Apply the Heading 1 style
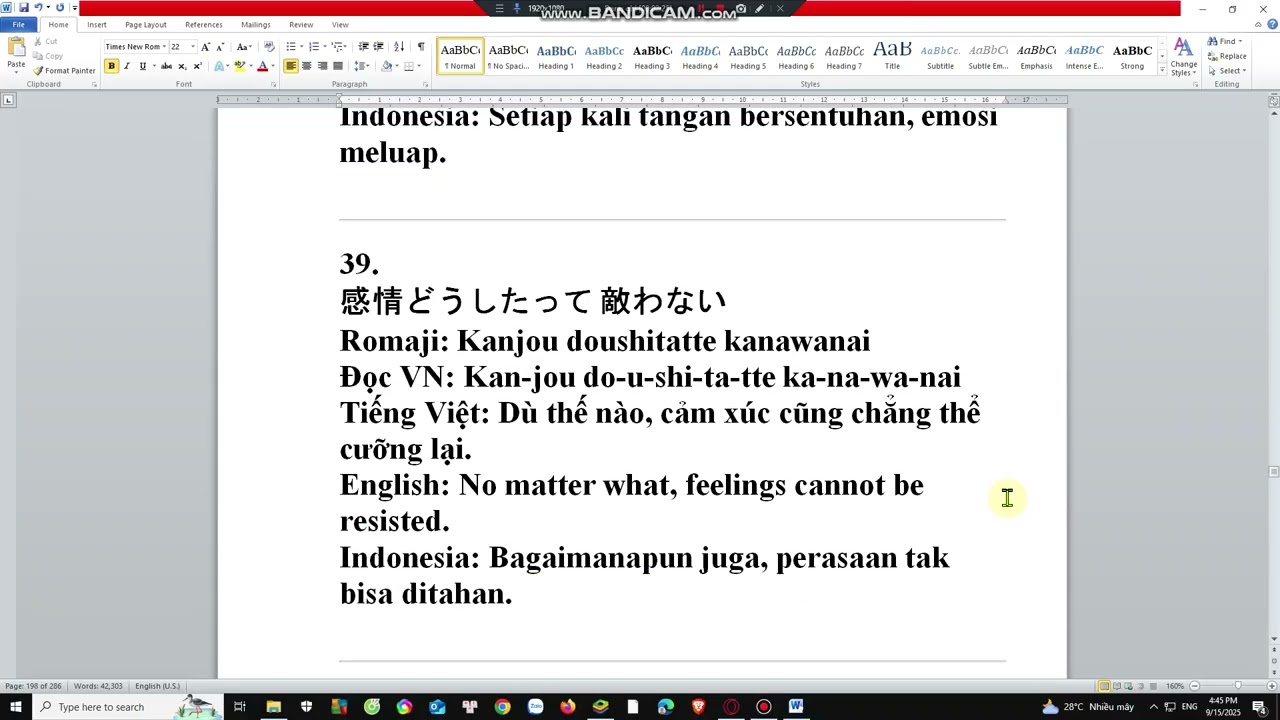 point(556,56)
